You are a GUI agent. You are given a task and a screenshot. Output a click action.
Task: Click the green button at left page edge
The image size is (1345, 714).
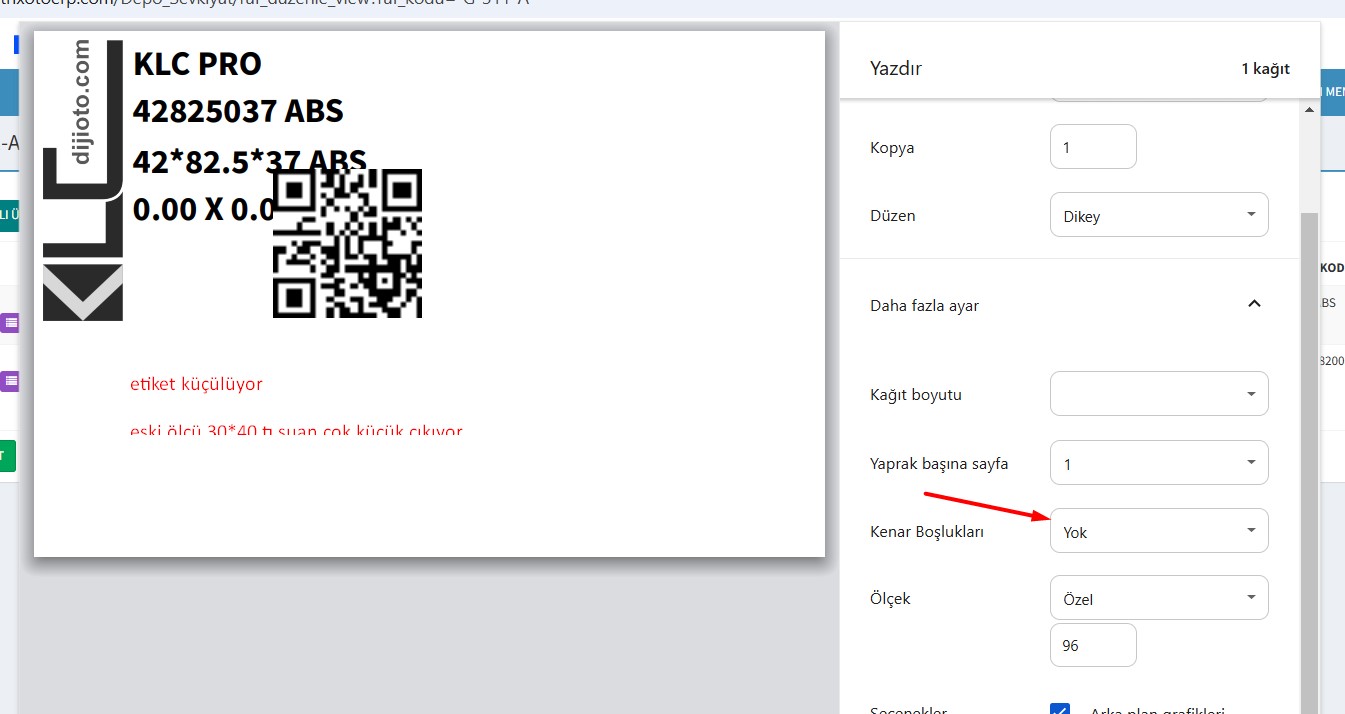[x=7, y=457]
